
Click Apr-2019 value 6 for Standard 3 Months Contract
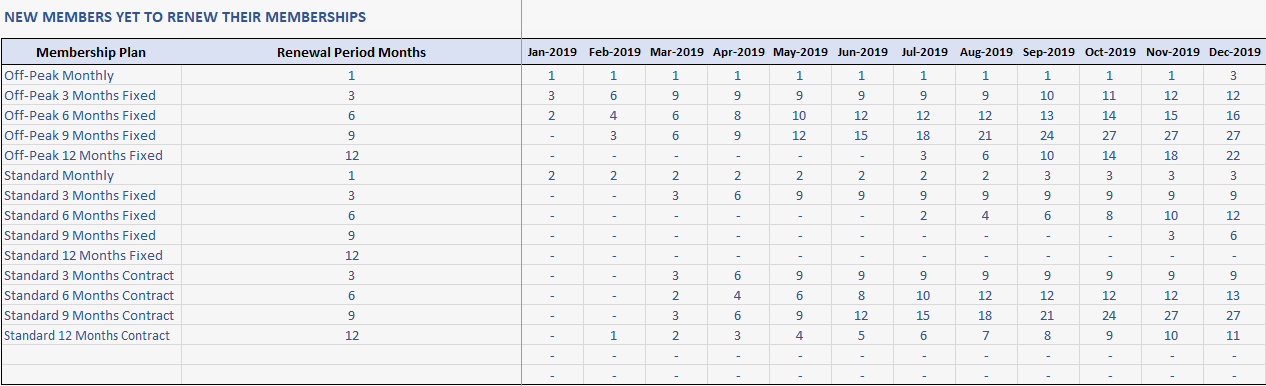tap(737, 275)
